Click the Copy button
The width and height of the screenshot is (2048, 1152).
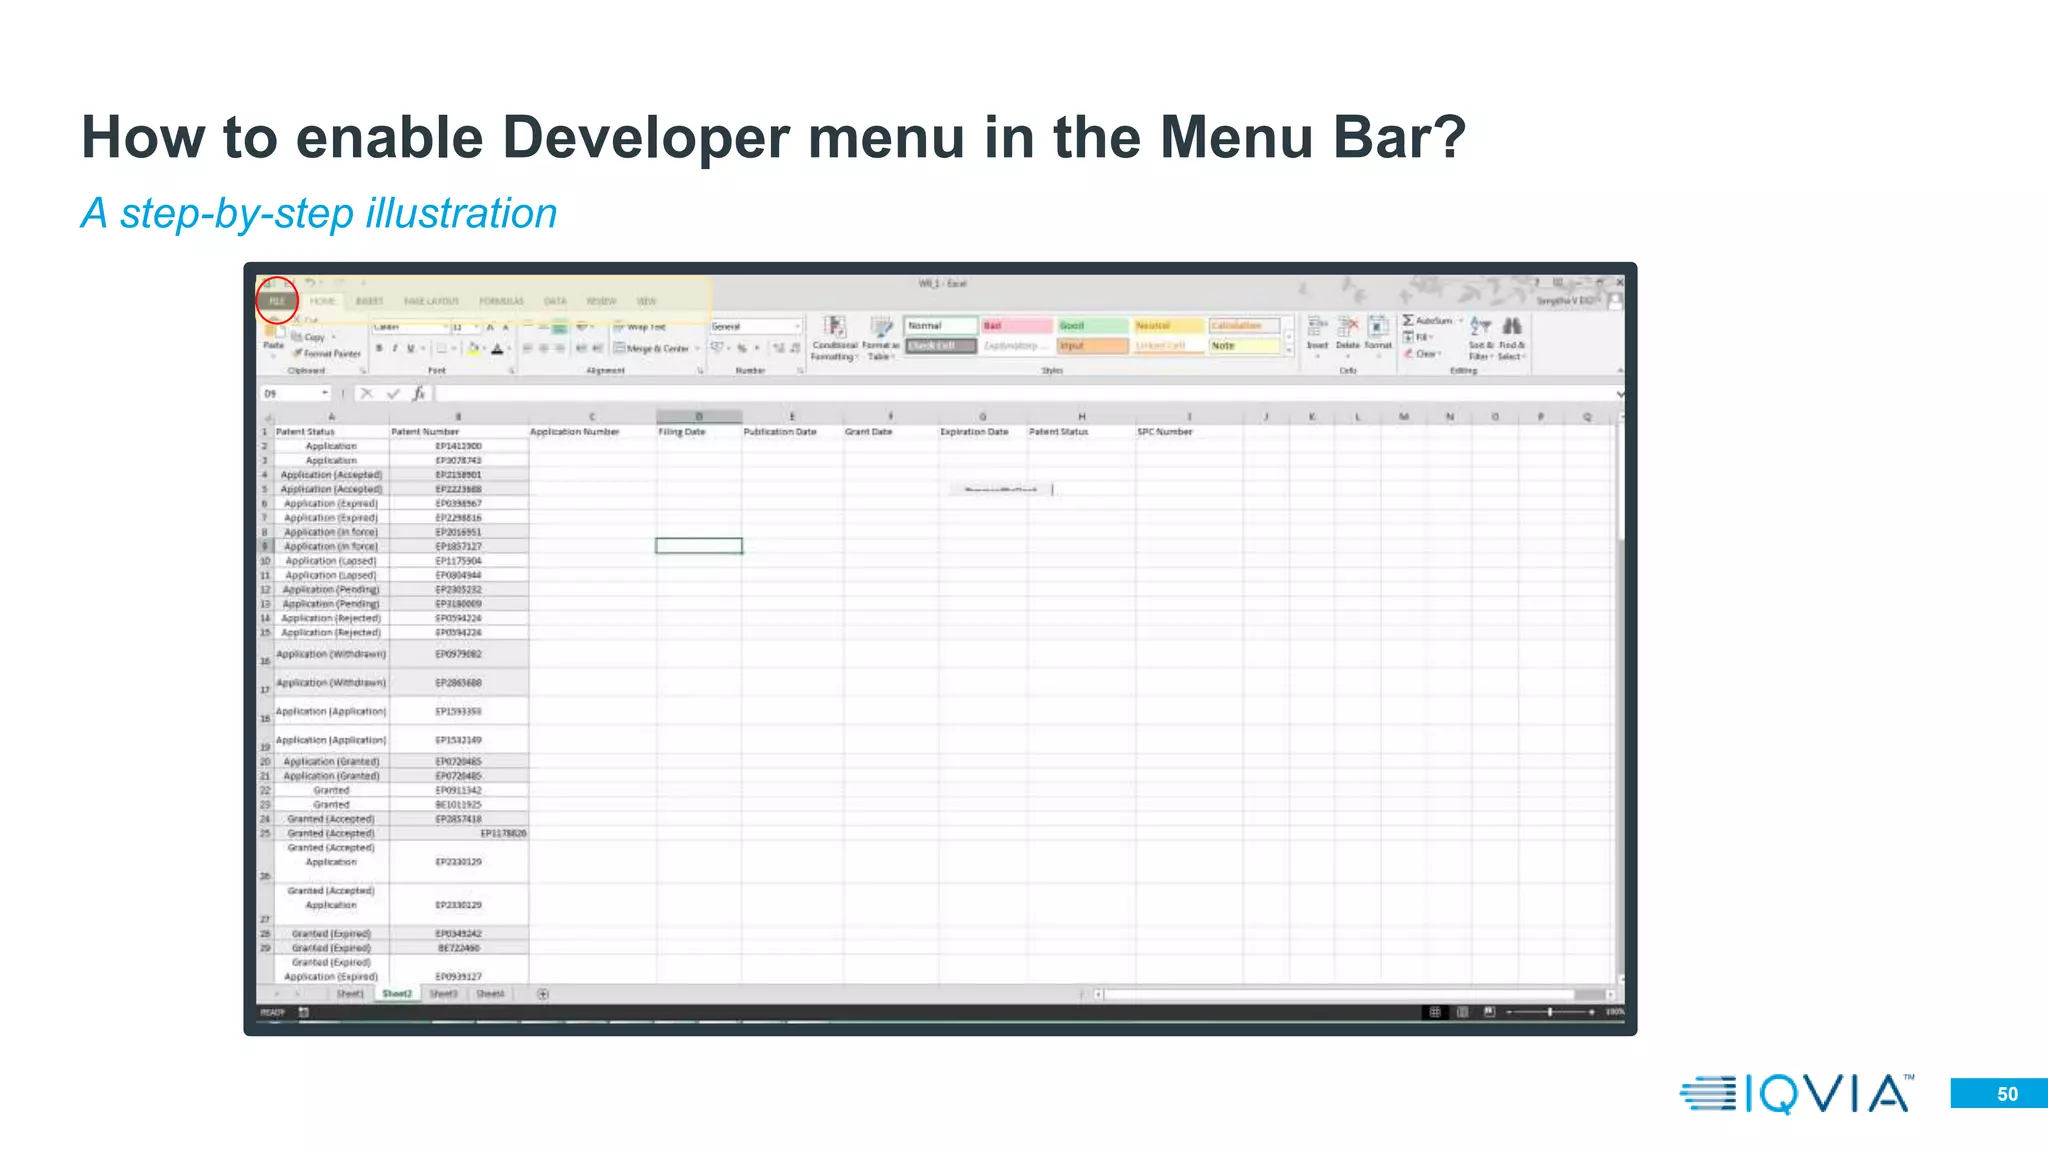[x=309, y=337]
